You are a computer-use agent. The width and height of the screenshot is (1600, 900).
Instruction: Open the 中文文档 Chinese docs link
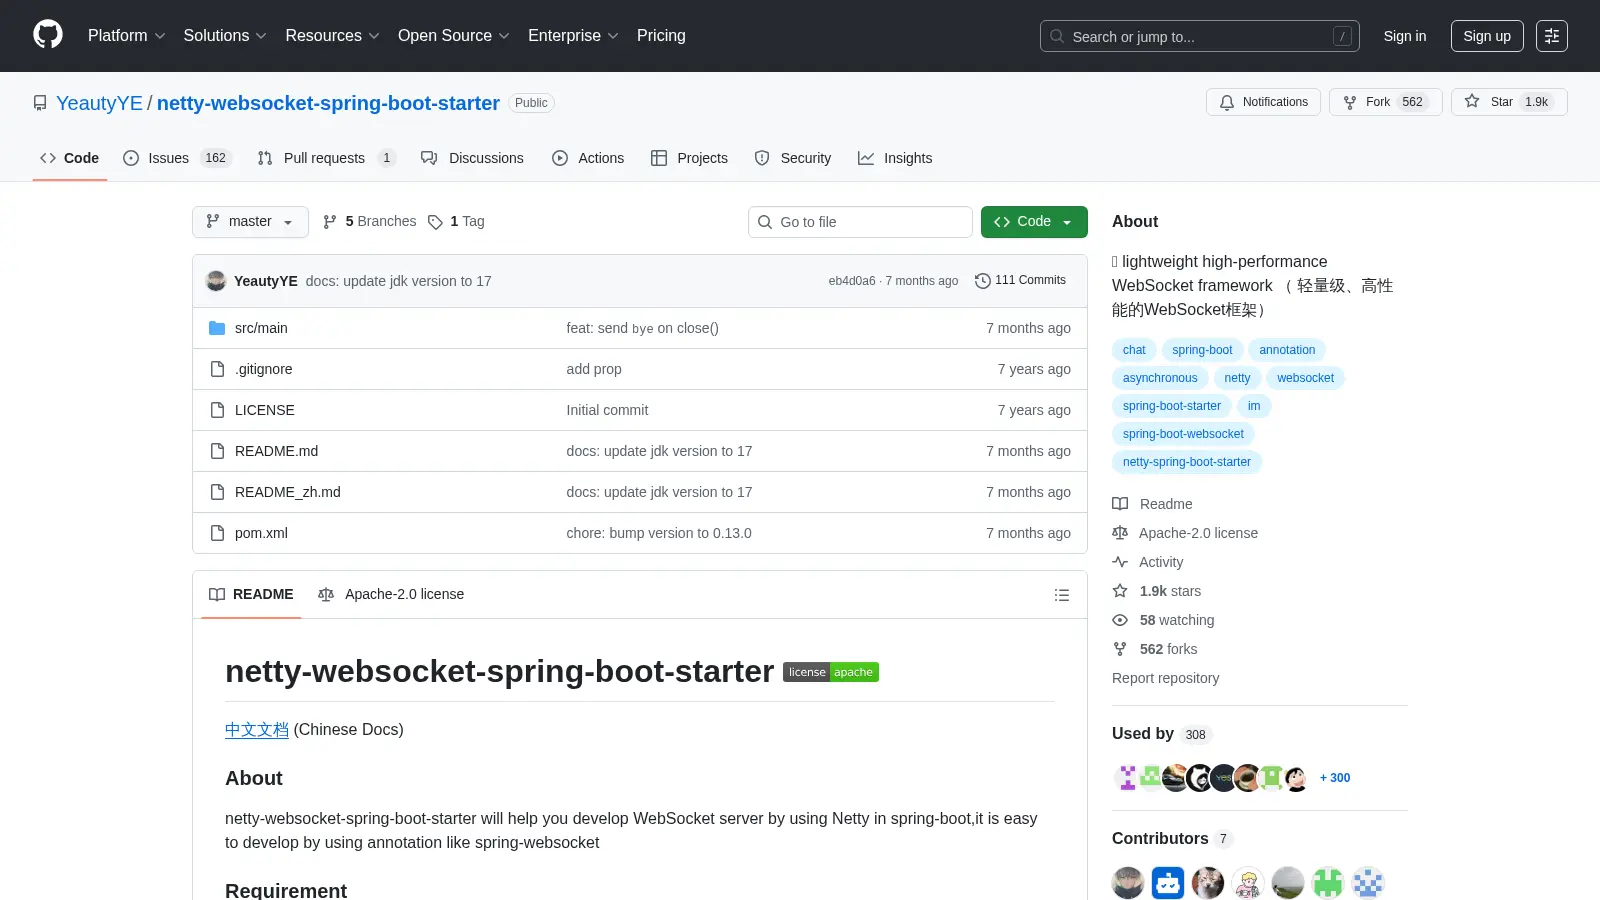[x=257, y=730]
